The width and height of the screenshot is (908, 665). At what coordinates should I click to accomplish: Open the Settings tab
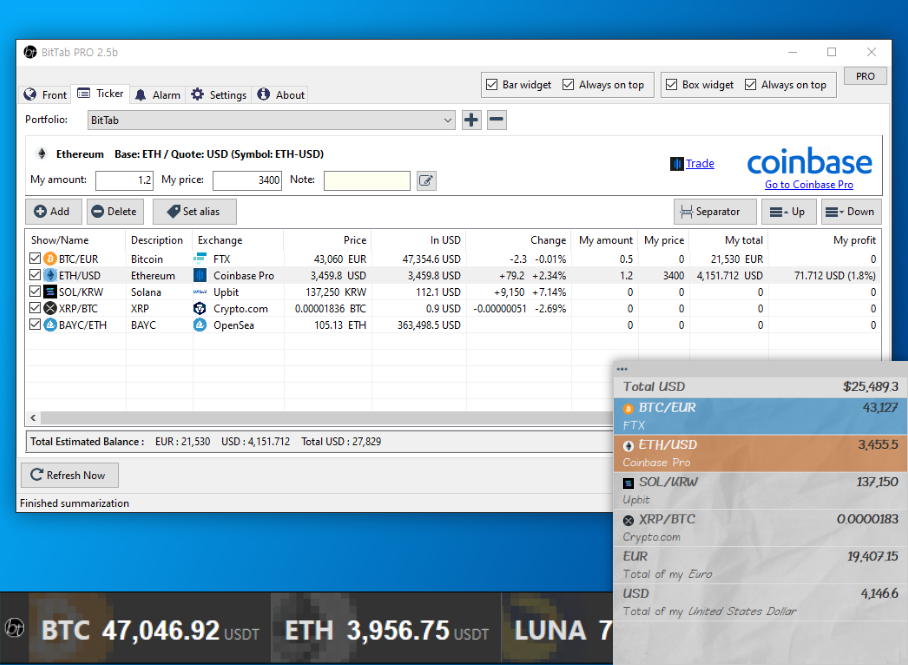218,94
